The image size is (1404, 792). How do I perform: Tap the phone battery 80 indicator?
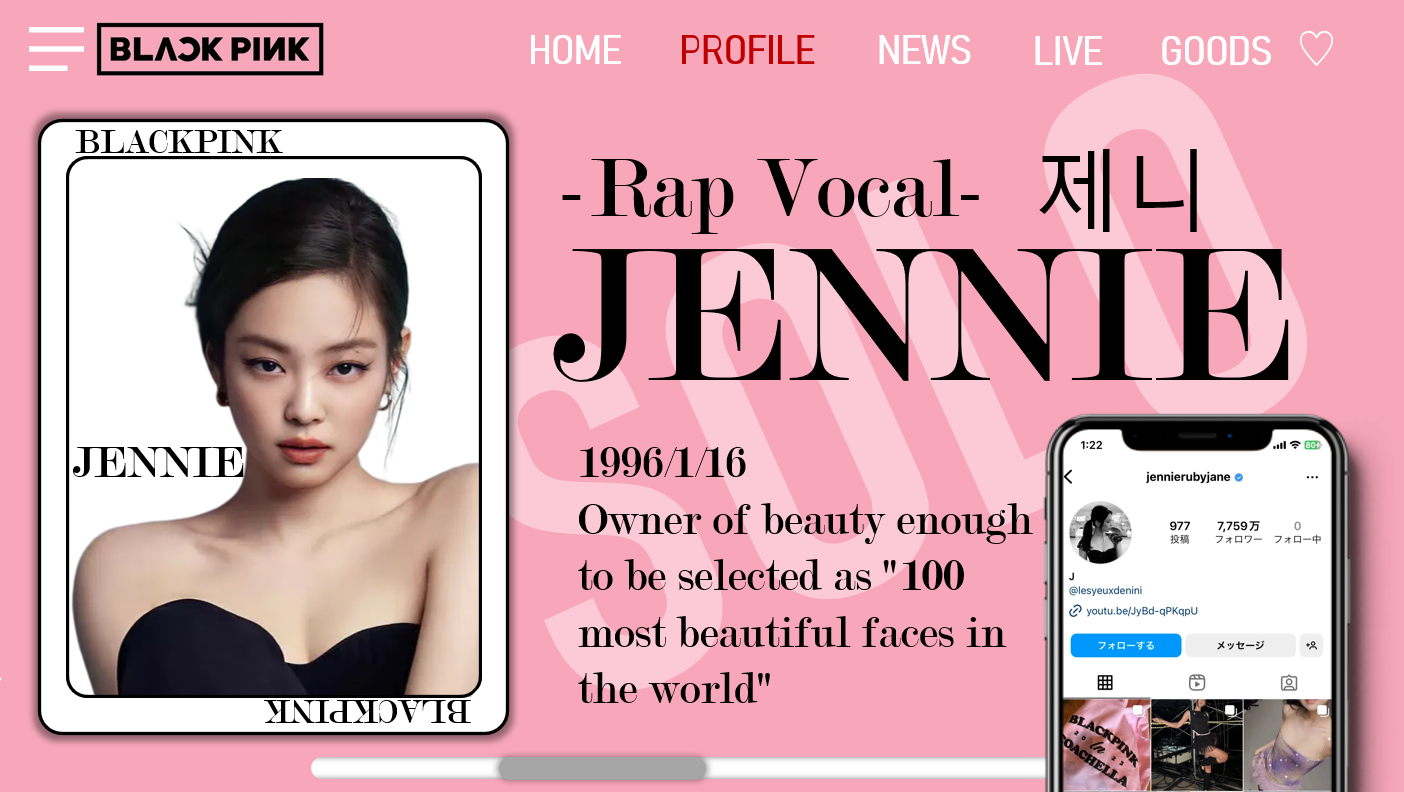1312,445
